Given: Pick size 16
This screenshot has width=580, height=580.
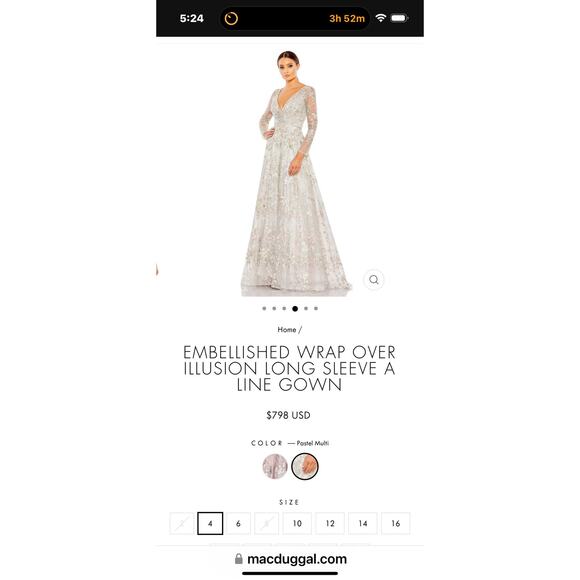Looking at the screenshot, I should point(396,523).
